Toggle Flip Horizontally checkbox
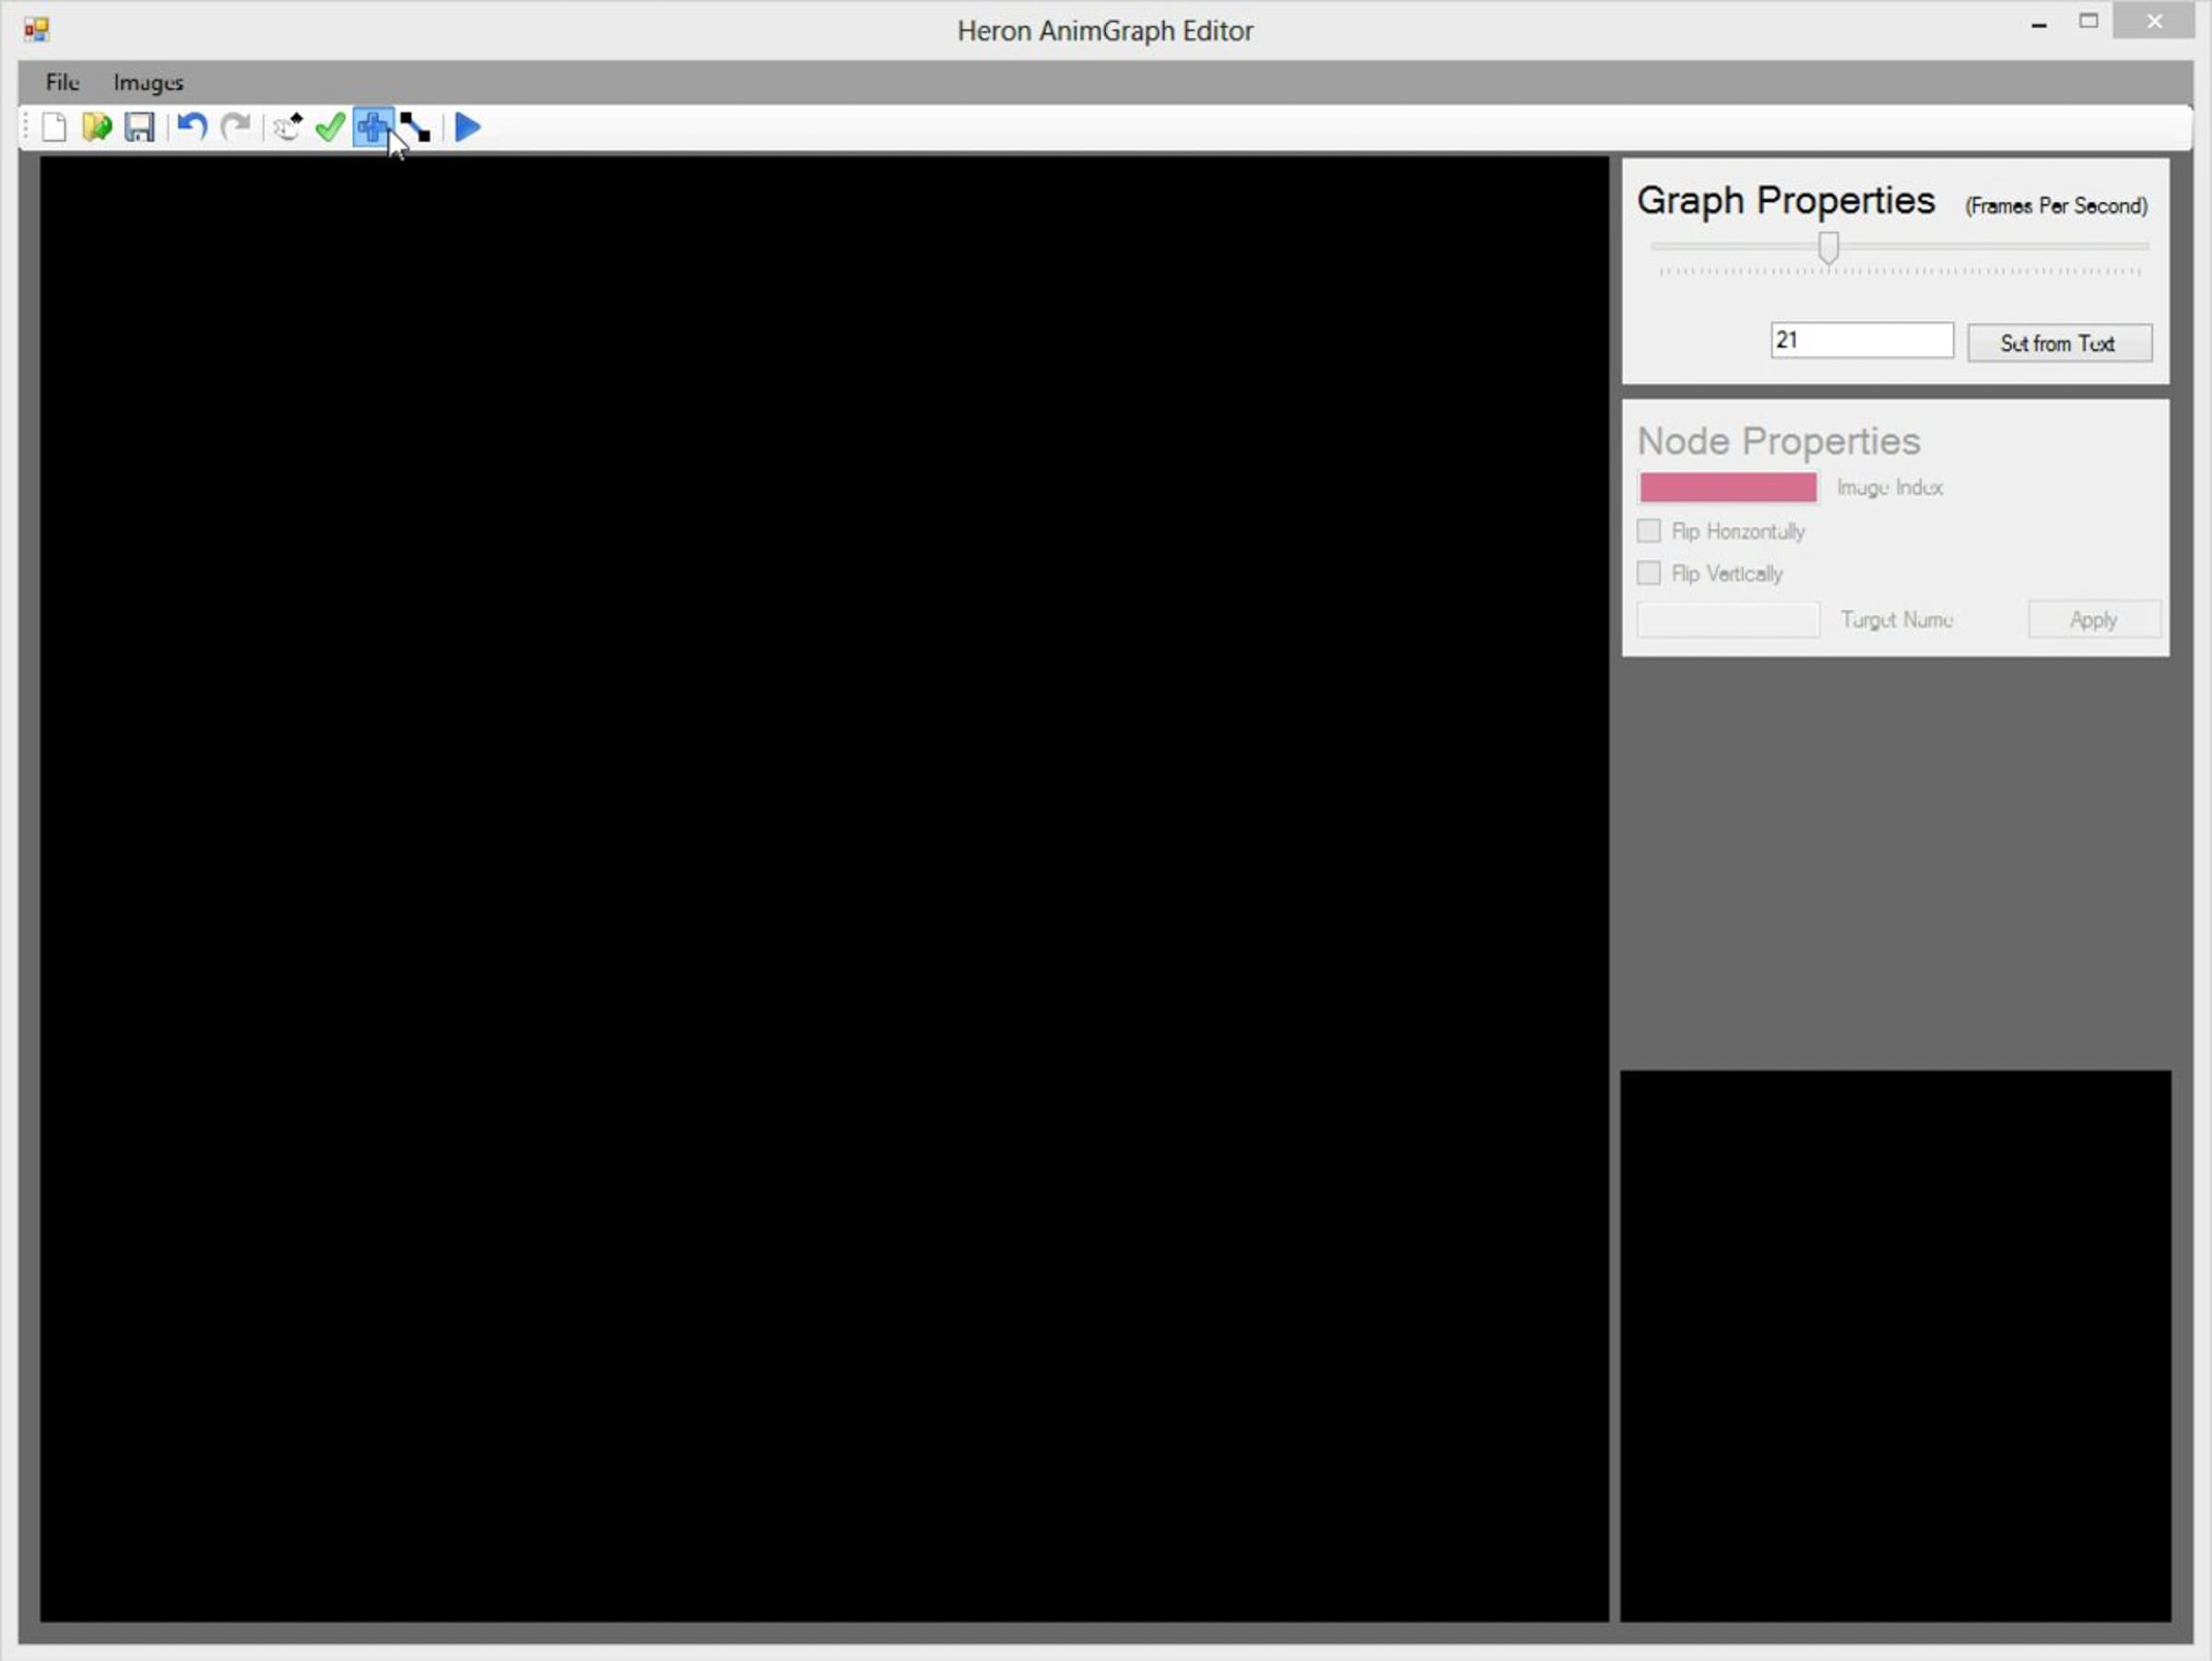 (1649, 531)
